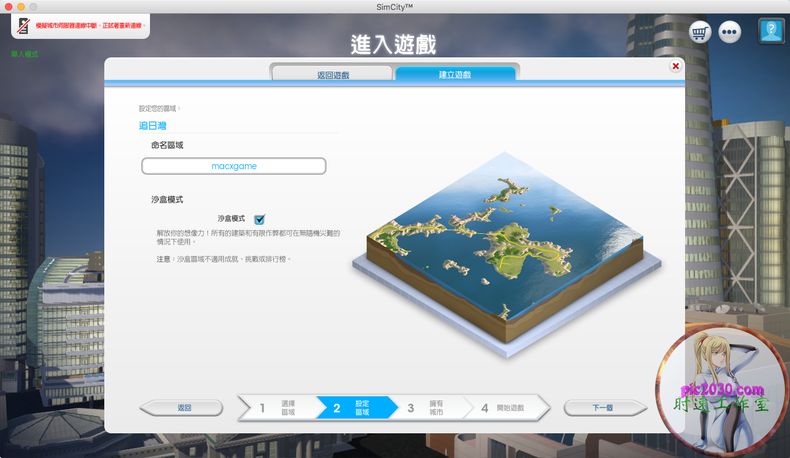Switch to the 返回遊戲 tab
790x458 pixels.
pyautogui.click(x=333, y=75)
